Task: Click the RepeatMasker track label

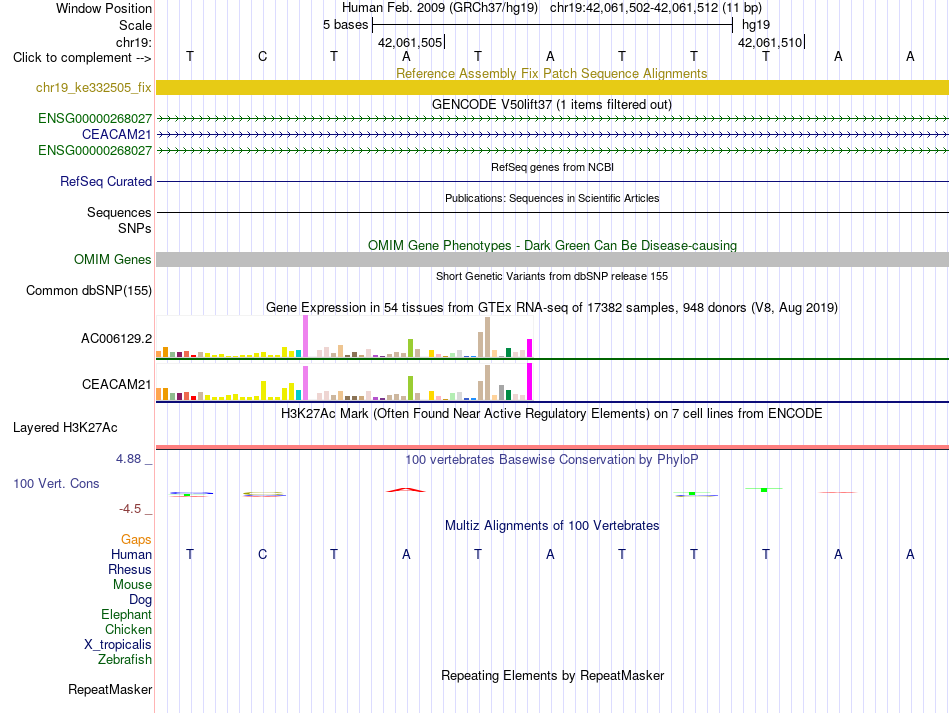Action: (110, 689)
